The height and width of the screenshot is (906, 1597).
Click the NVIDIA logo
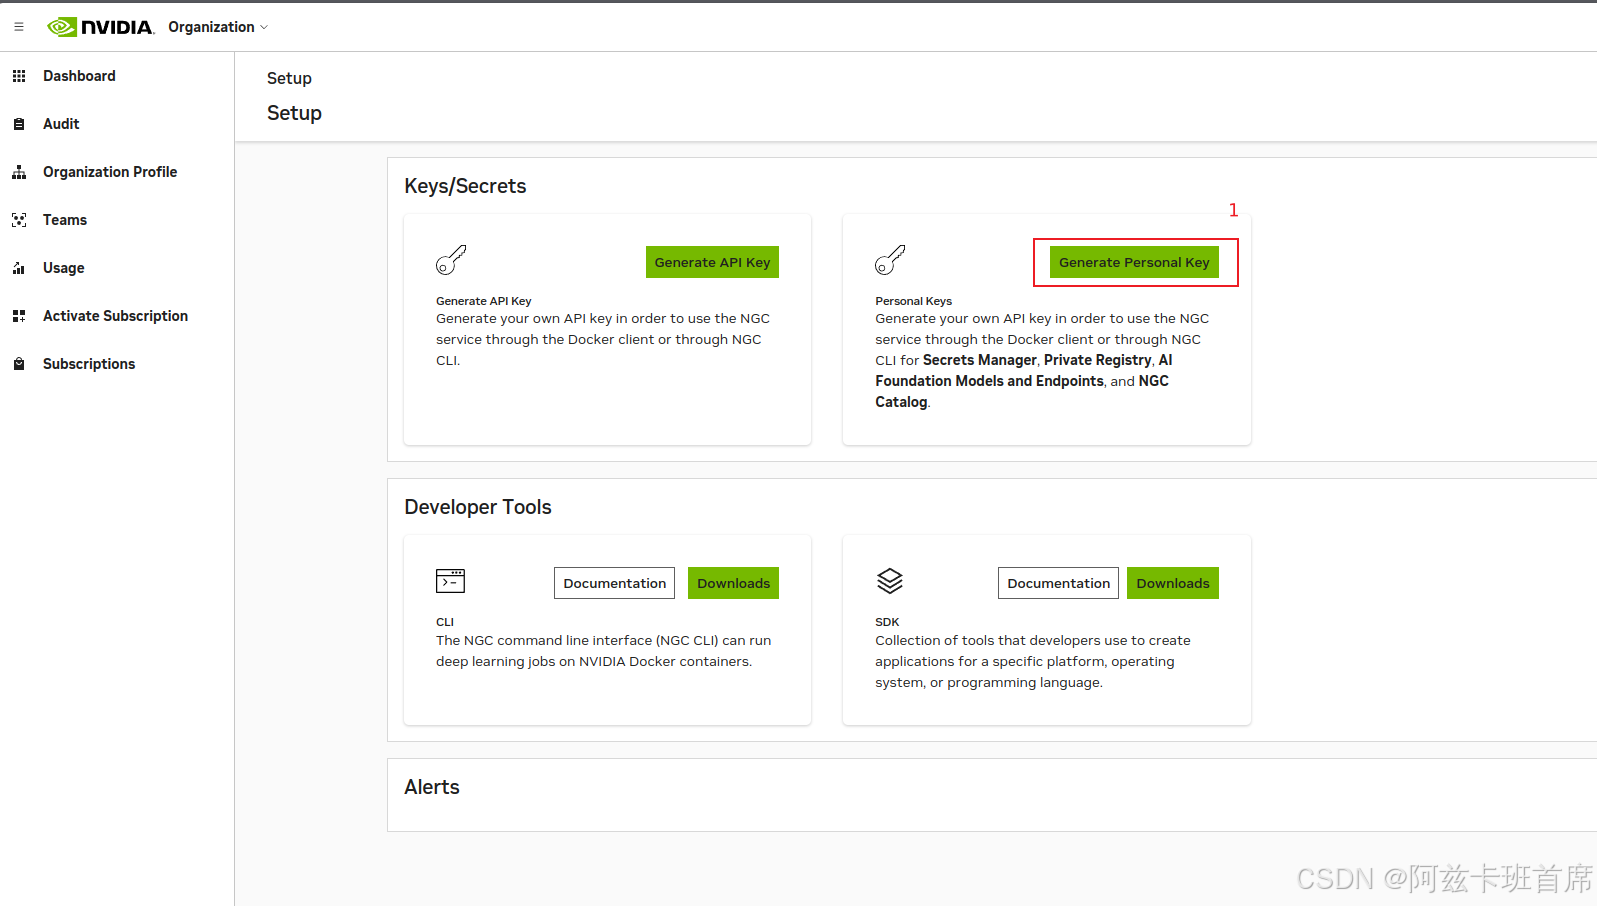(101, 27)
